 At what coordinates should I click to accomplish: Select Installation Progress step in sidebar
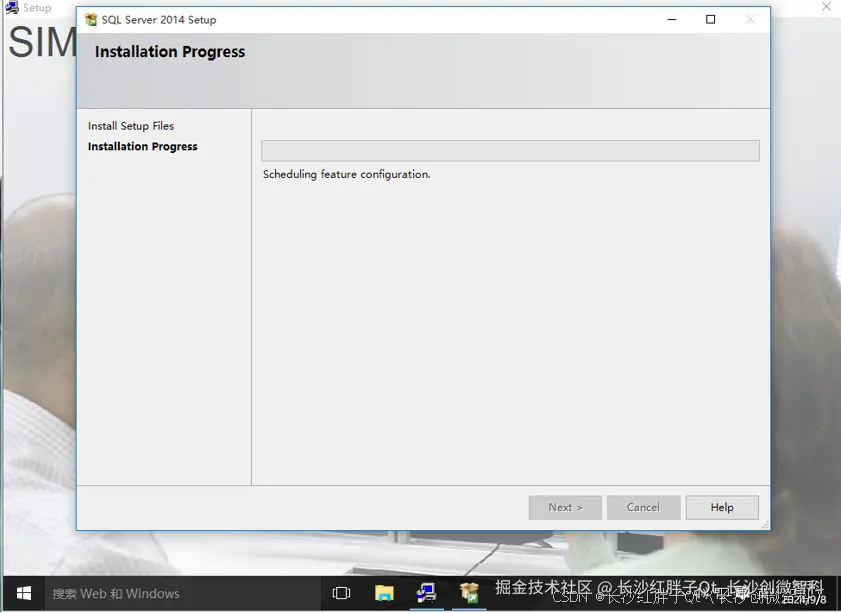(x=143, y=146)
